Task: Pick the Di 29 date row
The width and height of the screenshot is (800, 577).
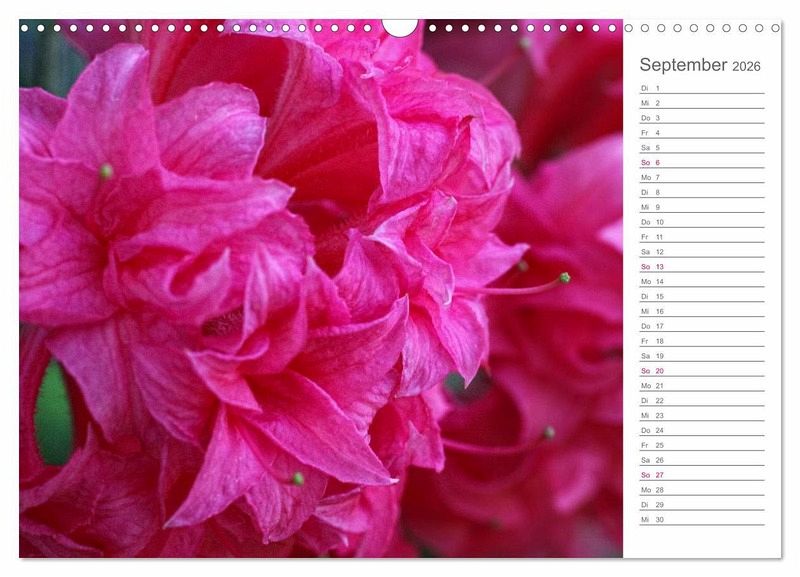Action: [x=701, y=505]
